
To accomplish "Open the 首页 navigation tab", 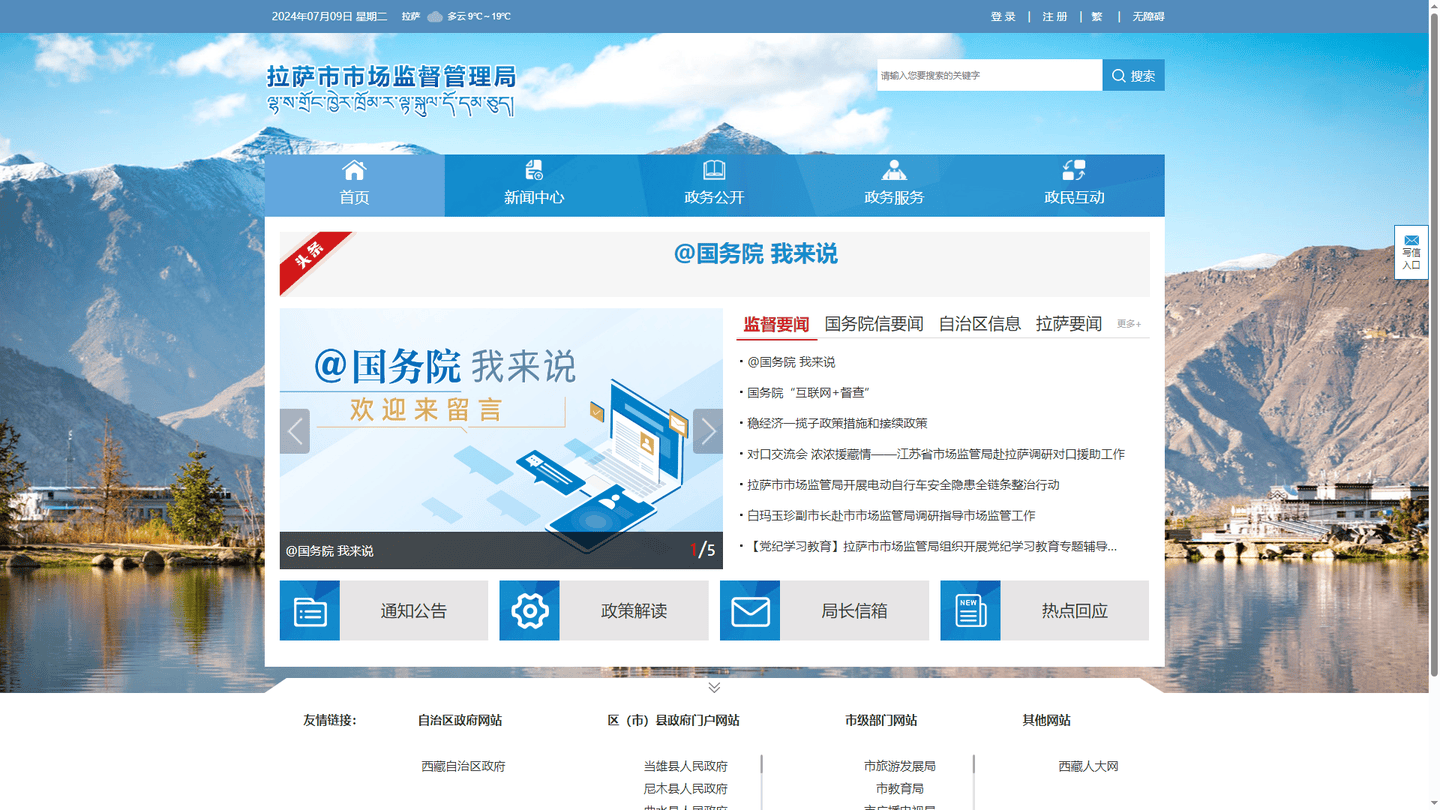I will click(354, 186).
